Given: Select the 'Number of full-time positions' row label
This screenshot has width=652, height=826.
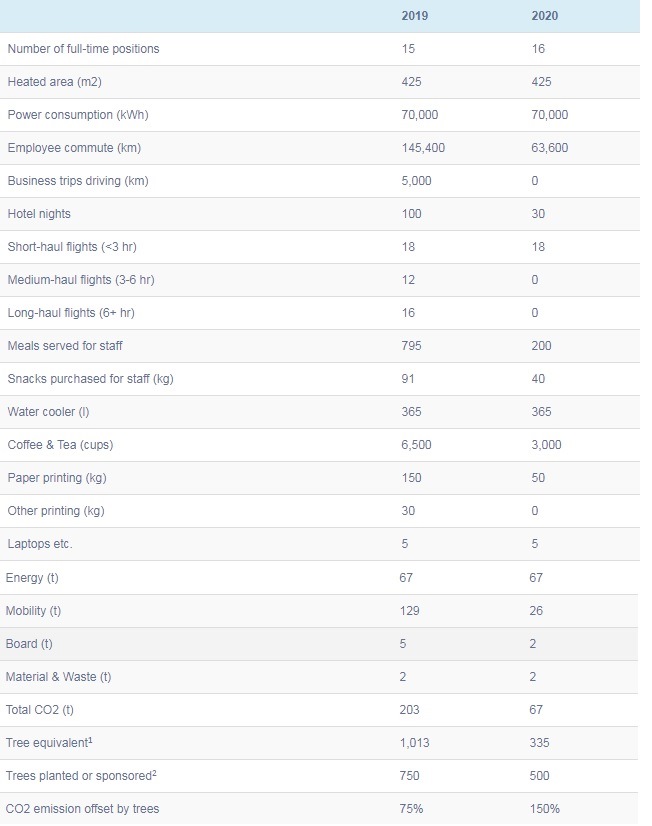Looking at the screenshot, I should (83, 49).
